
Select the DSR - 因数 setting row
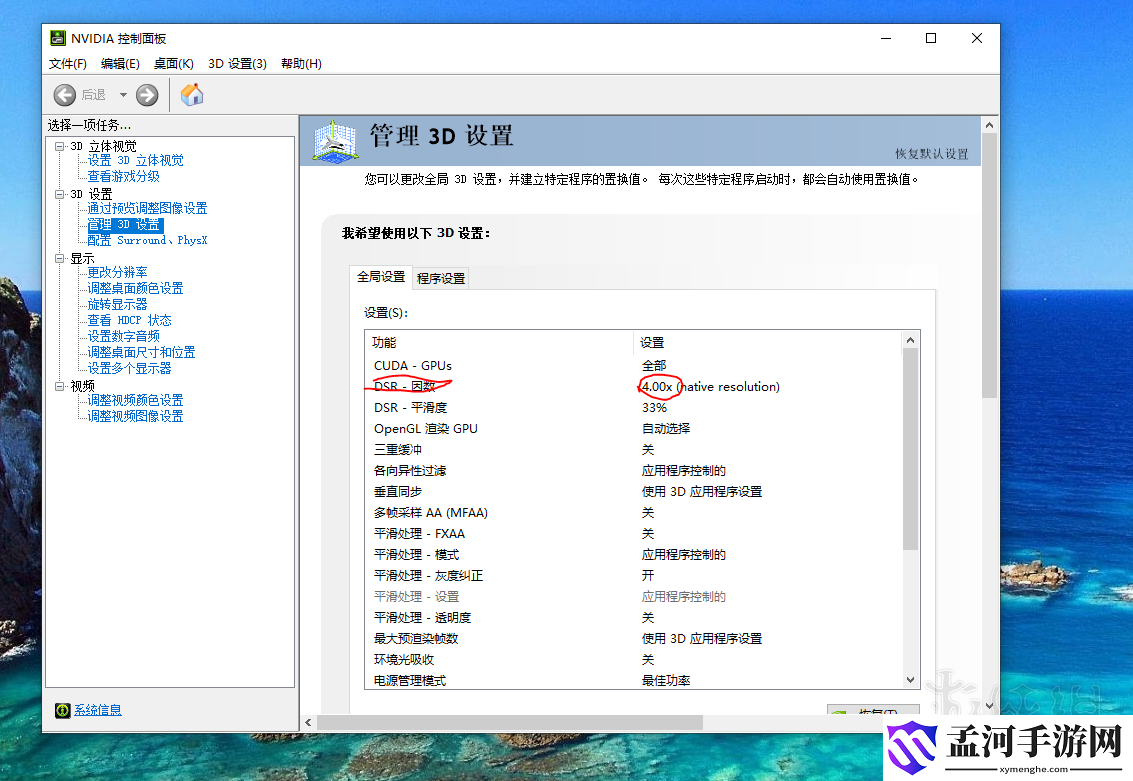click(634, 387)
